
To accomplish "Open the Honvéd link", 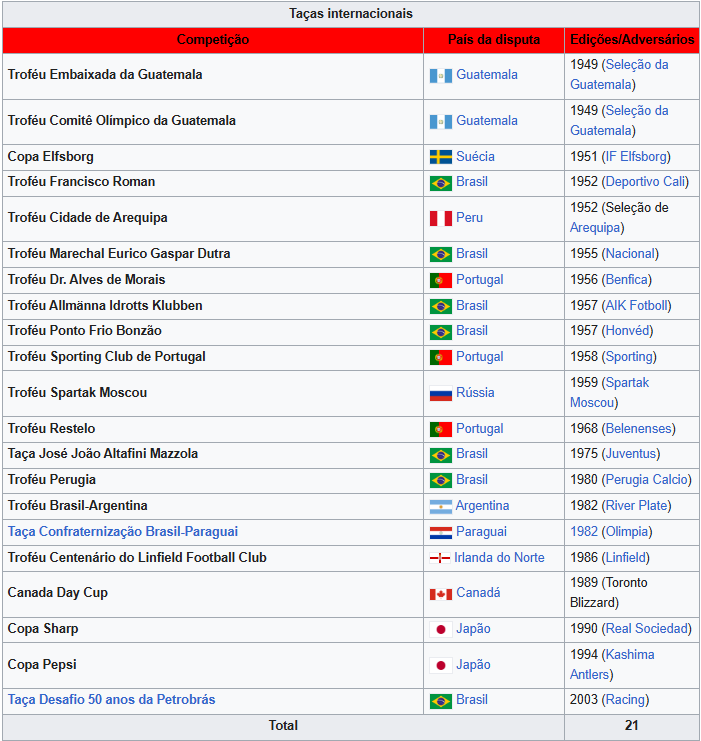I will tap(628, 331).
